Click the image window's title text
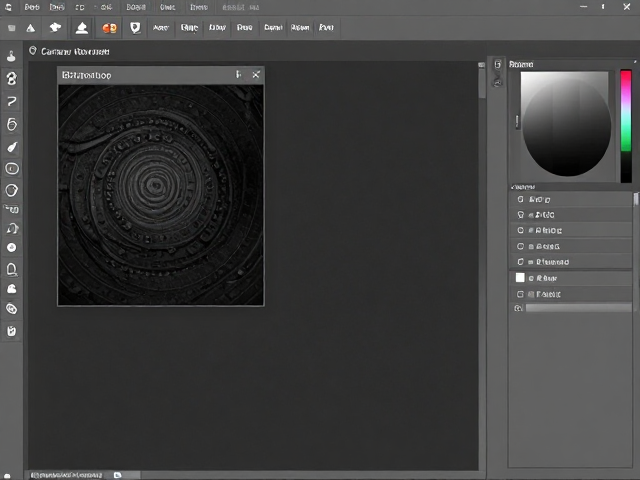 coord(87,75)
